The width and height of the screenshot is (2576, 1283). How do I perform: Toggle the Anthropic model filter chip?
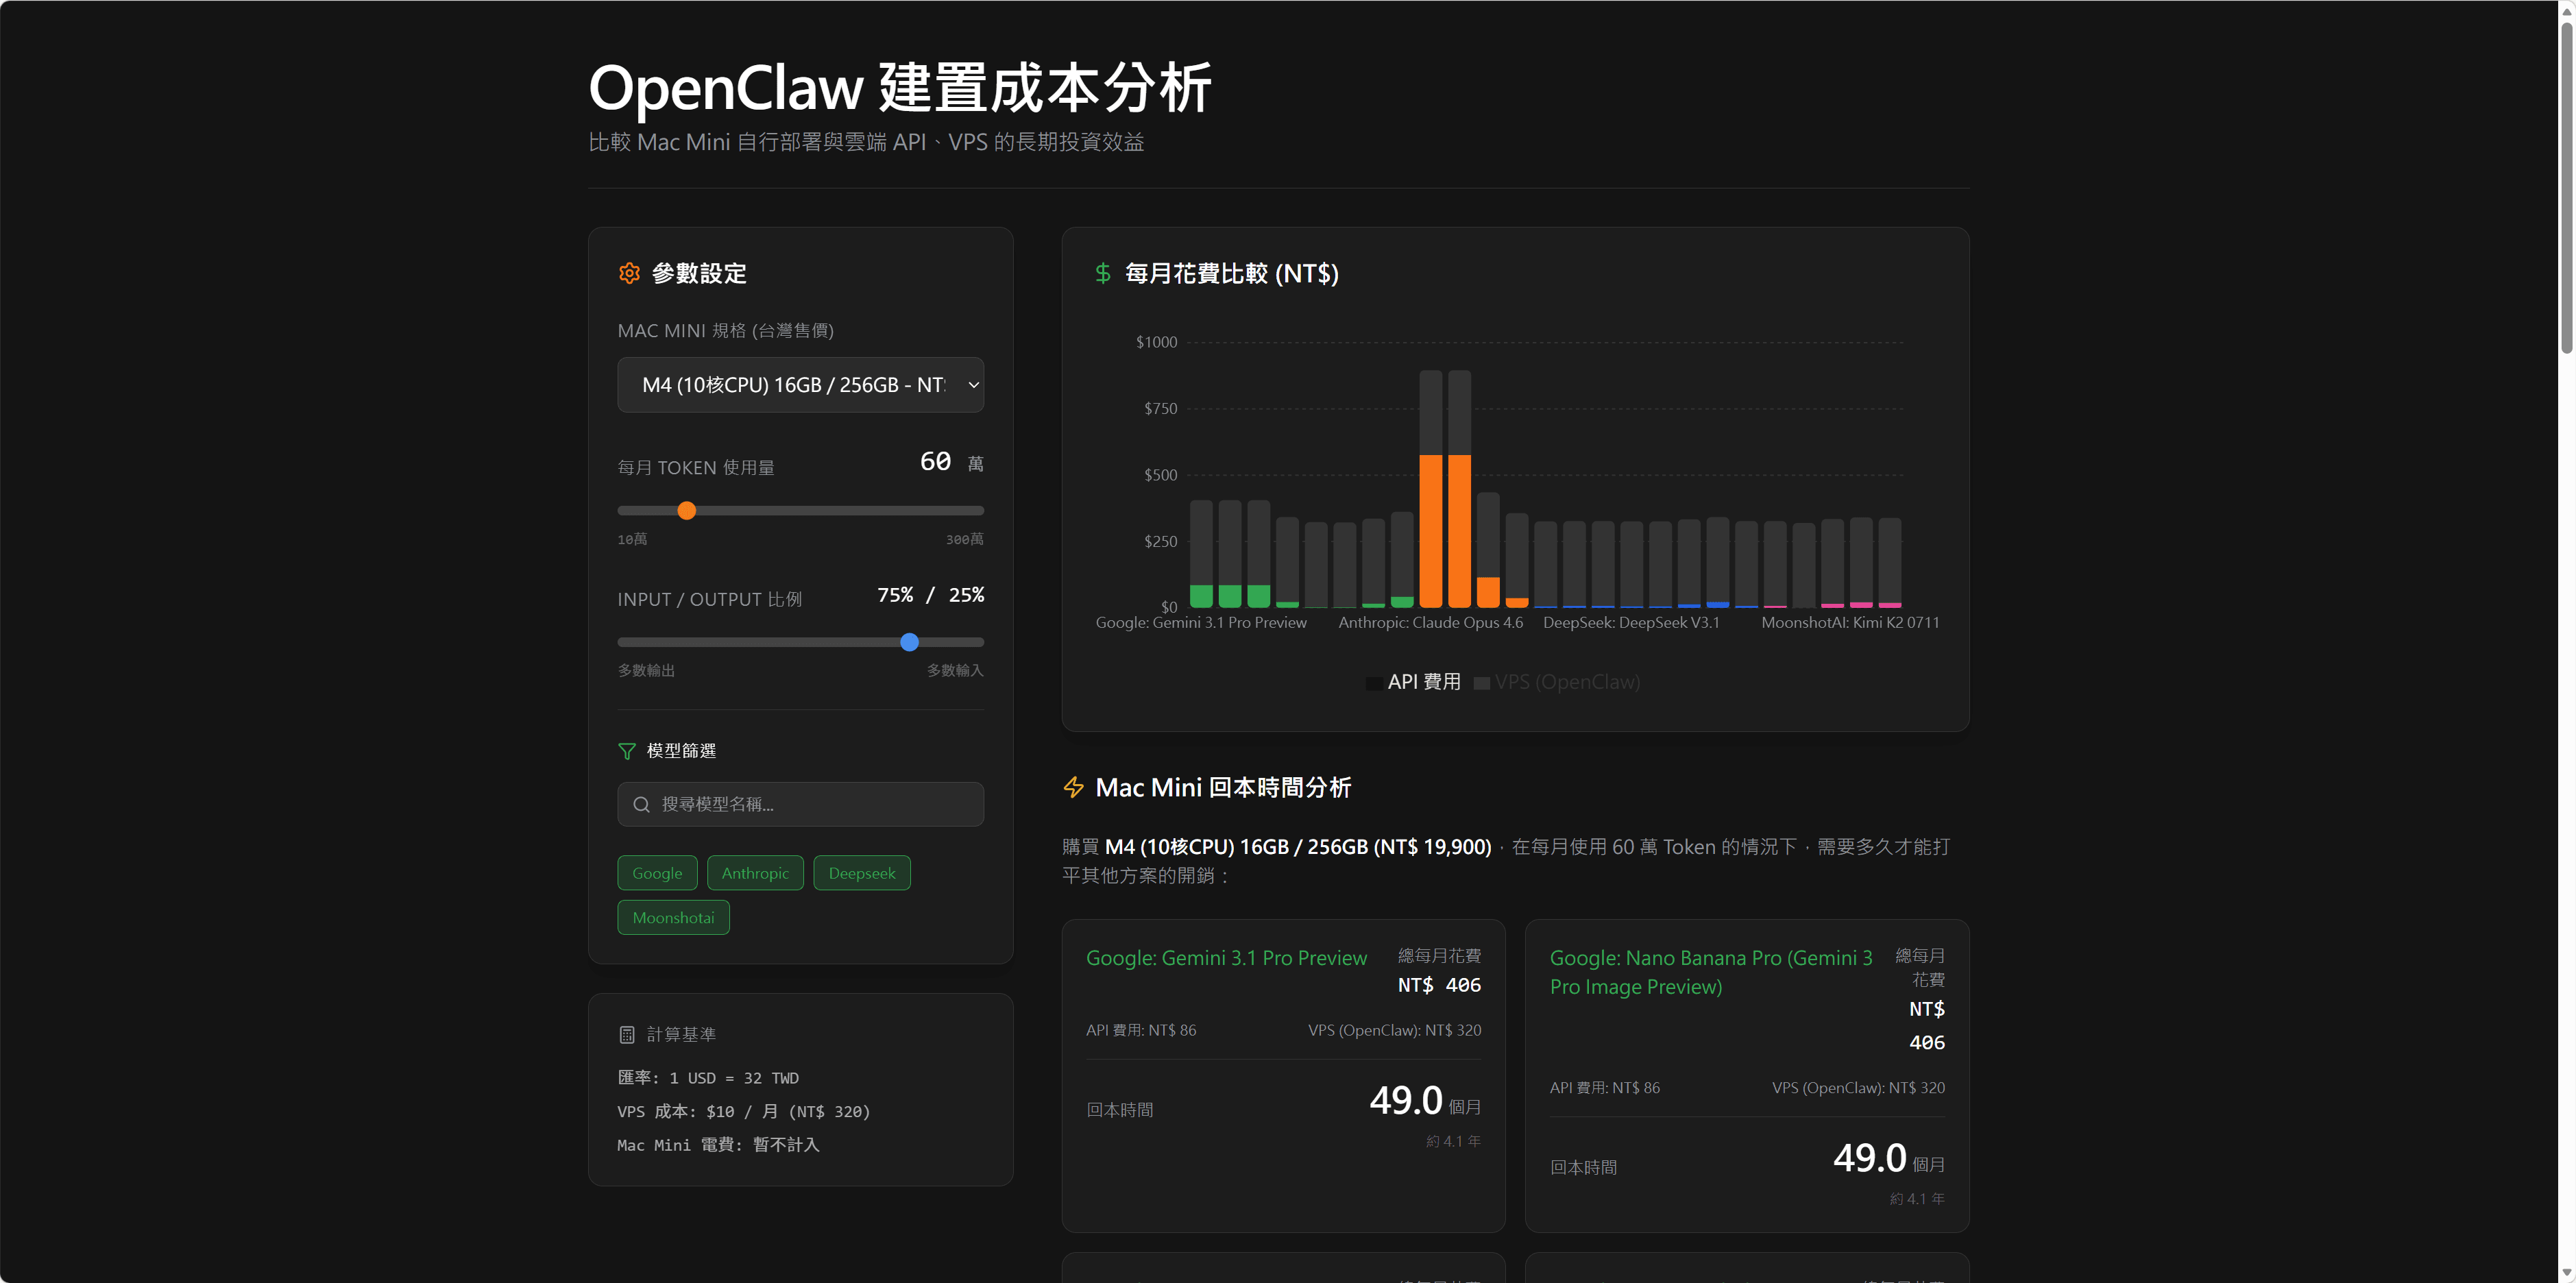(755, 872)
